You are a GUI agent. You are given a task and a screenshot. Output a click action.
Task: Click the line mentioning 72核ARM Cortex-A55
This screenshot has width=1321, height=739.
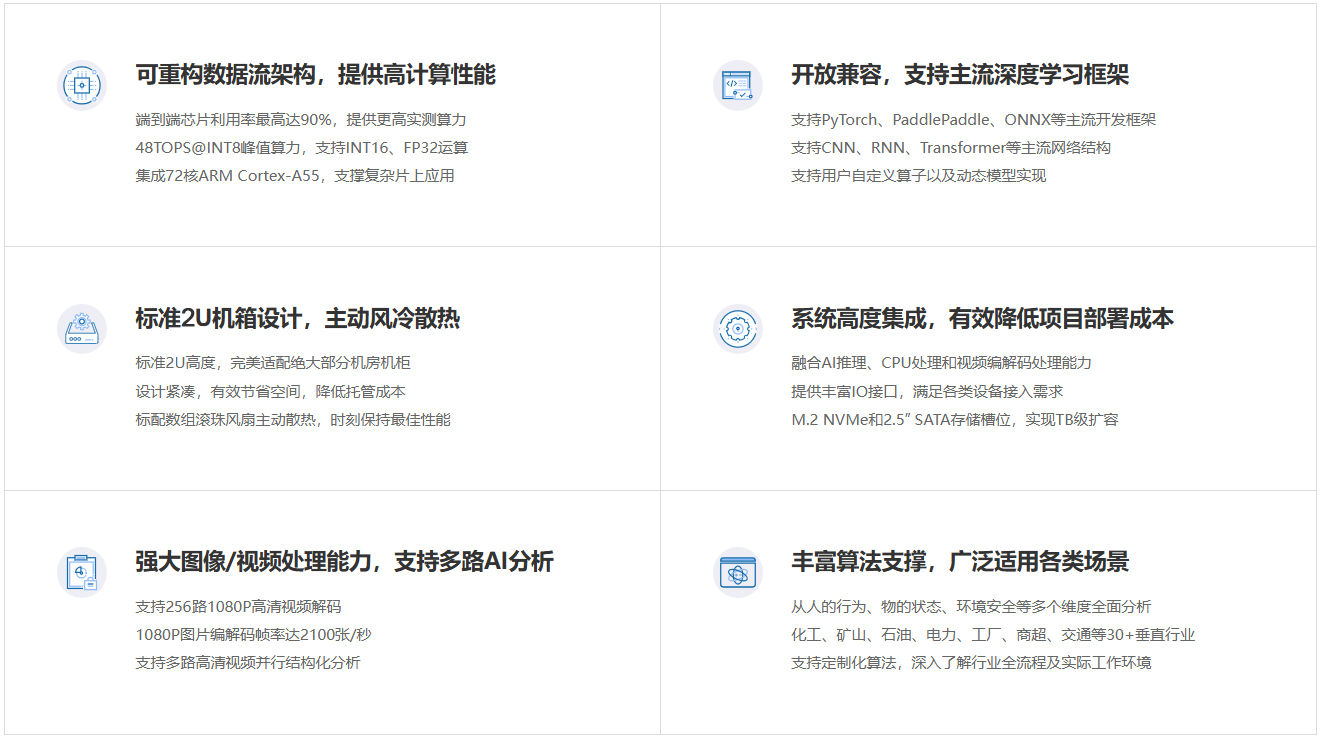click(295, 176)
